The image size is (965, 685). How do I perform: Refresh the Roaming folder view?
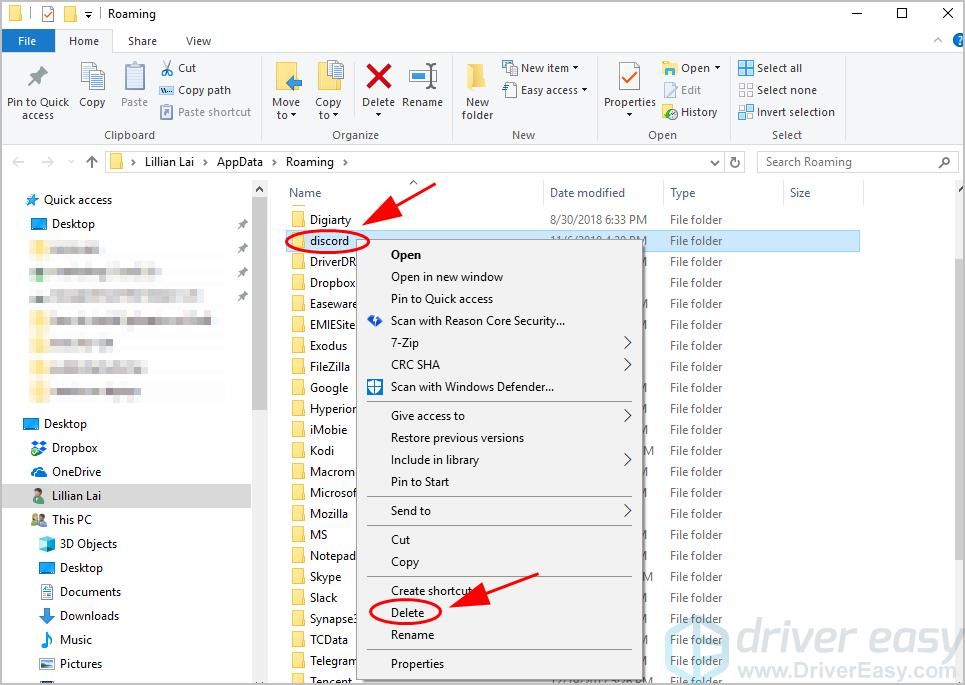pyautogui.click(x=736, y=162)
